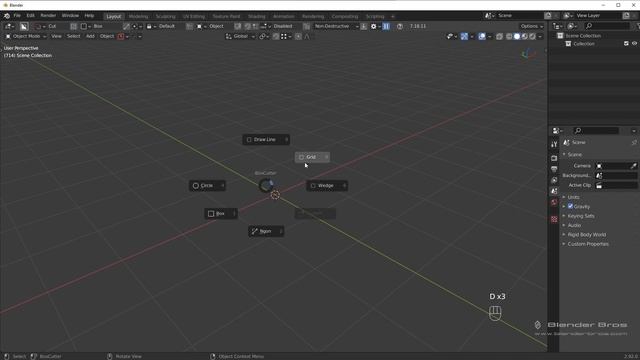The image size is (640, 360).
Task: Click the View Layer name field
Action: [598, 16]
